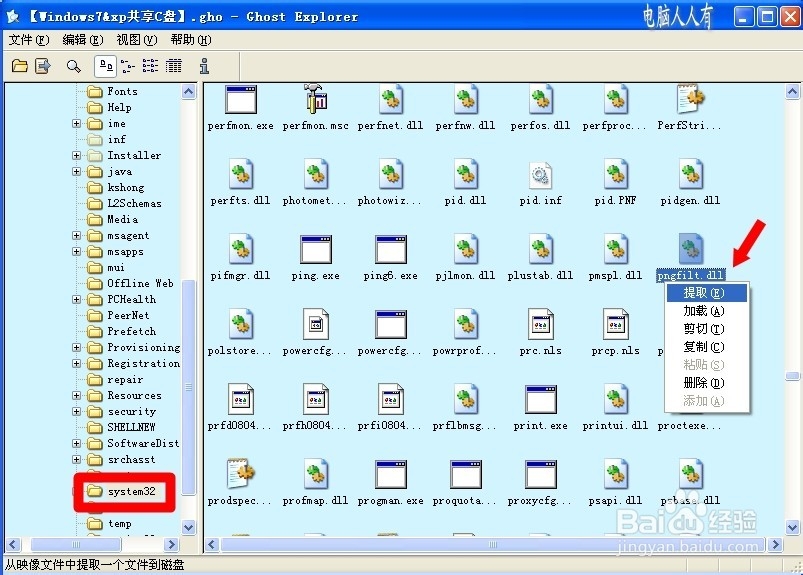Viewport: 803px width, 575px height.
Task: Select the PerfStri... file icon
Action: click(690, 99)
